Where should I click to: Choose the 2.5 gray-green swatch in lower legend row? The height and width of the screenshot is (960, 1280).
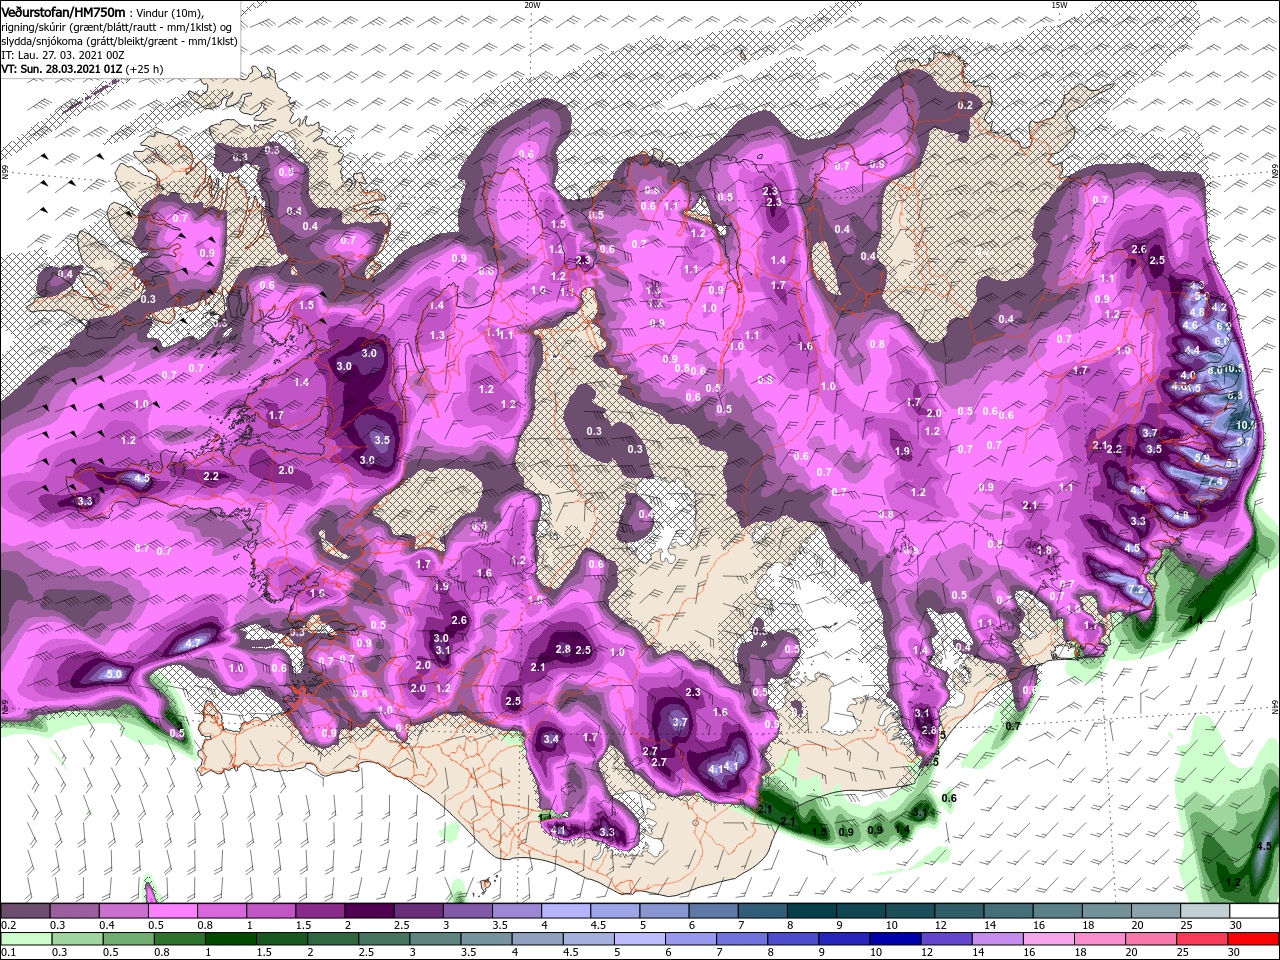pos(385,939)
